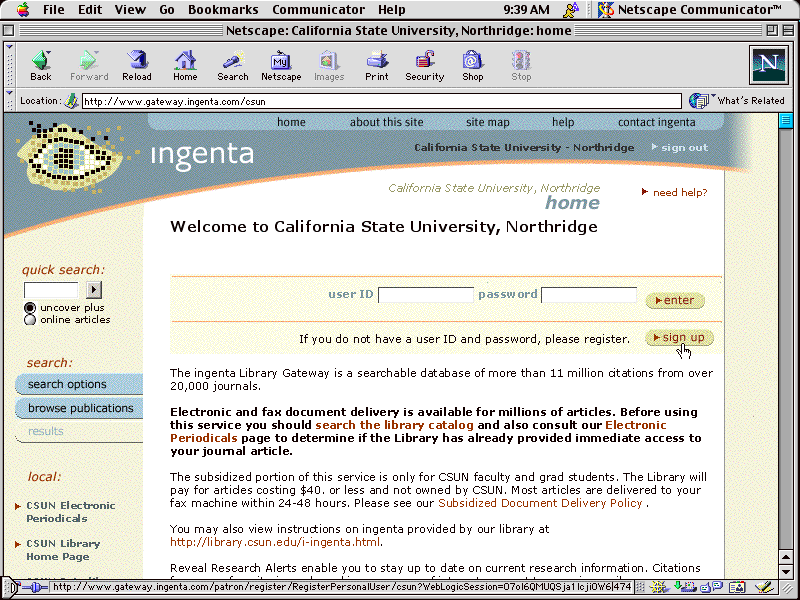800x600 pixels.
Task: Follow the library.csun.edu/i-ingenta.html link
Action: pos(275,542)
